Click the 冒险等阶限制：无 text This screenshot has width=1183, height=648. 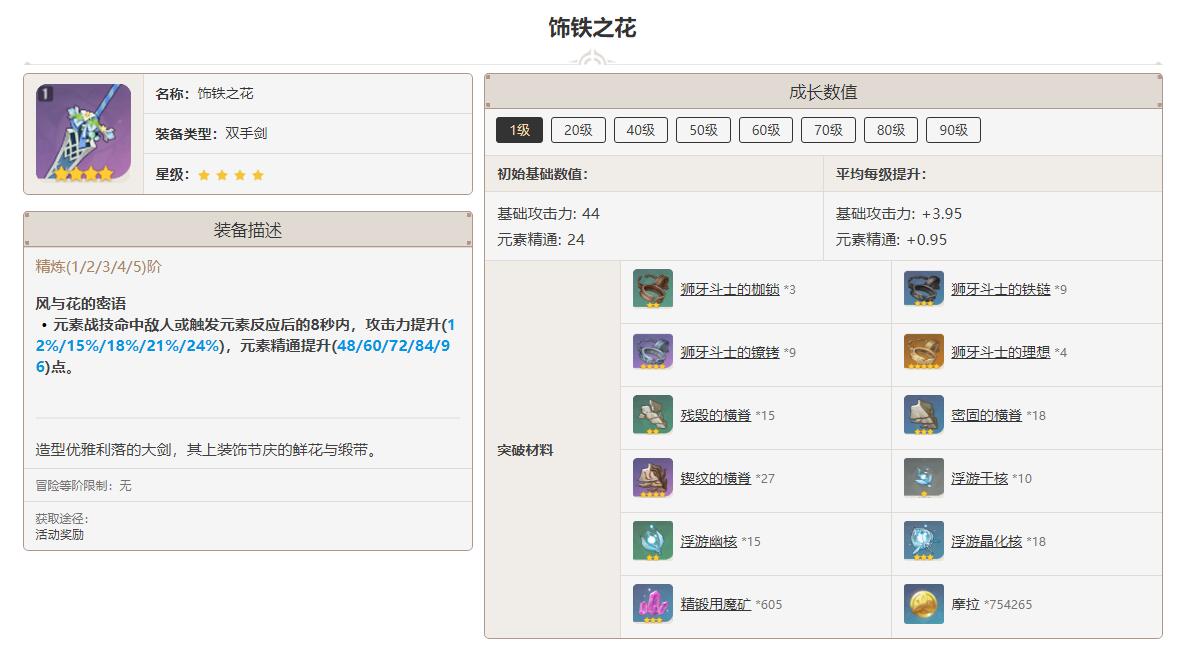tap(83, 486)
